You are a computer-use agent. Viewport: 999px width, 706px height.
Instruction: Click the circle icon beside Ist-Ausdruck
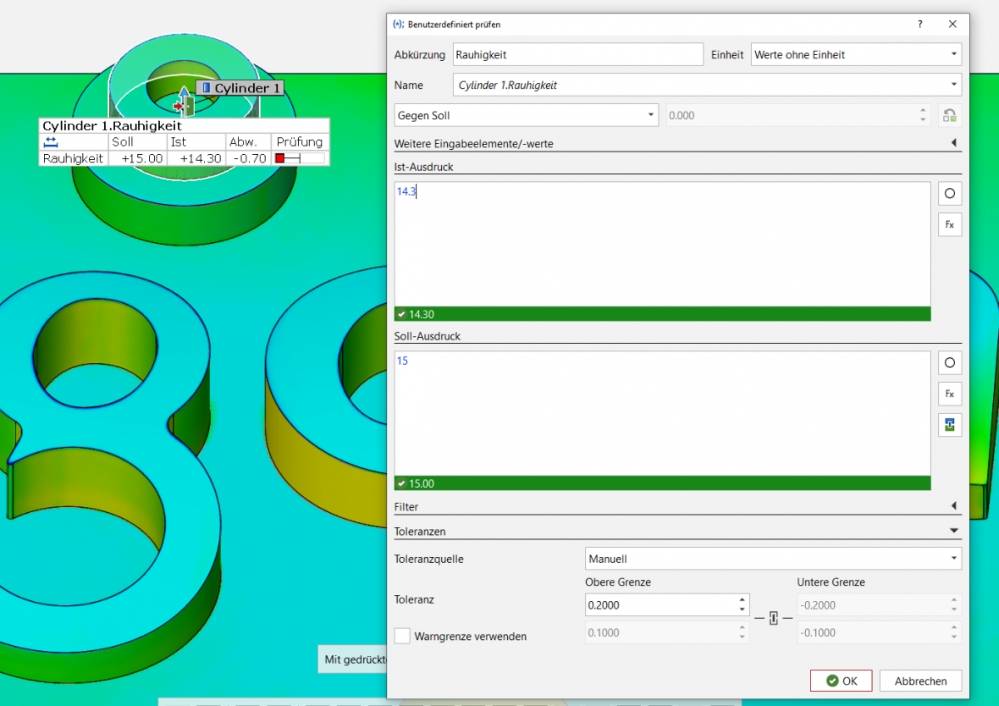tap(949, 193)
